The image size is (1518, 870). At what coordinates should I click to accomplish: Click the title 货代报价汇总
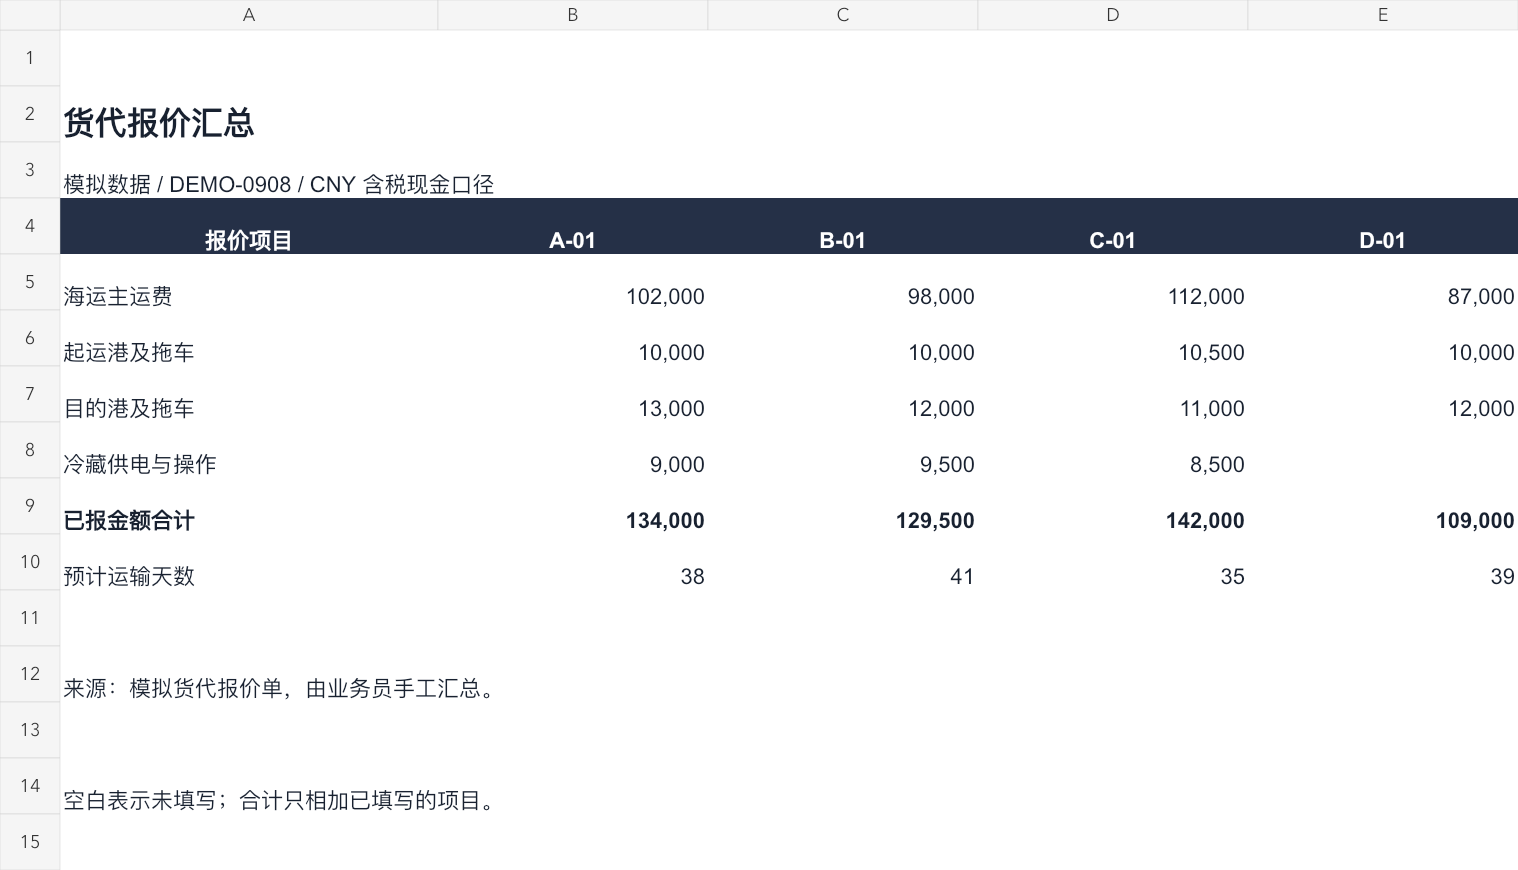point(159,123)
